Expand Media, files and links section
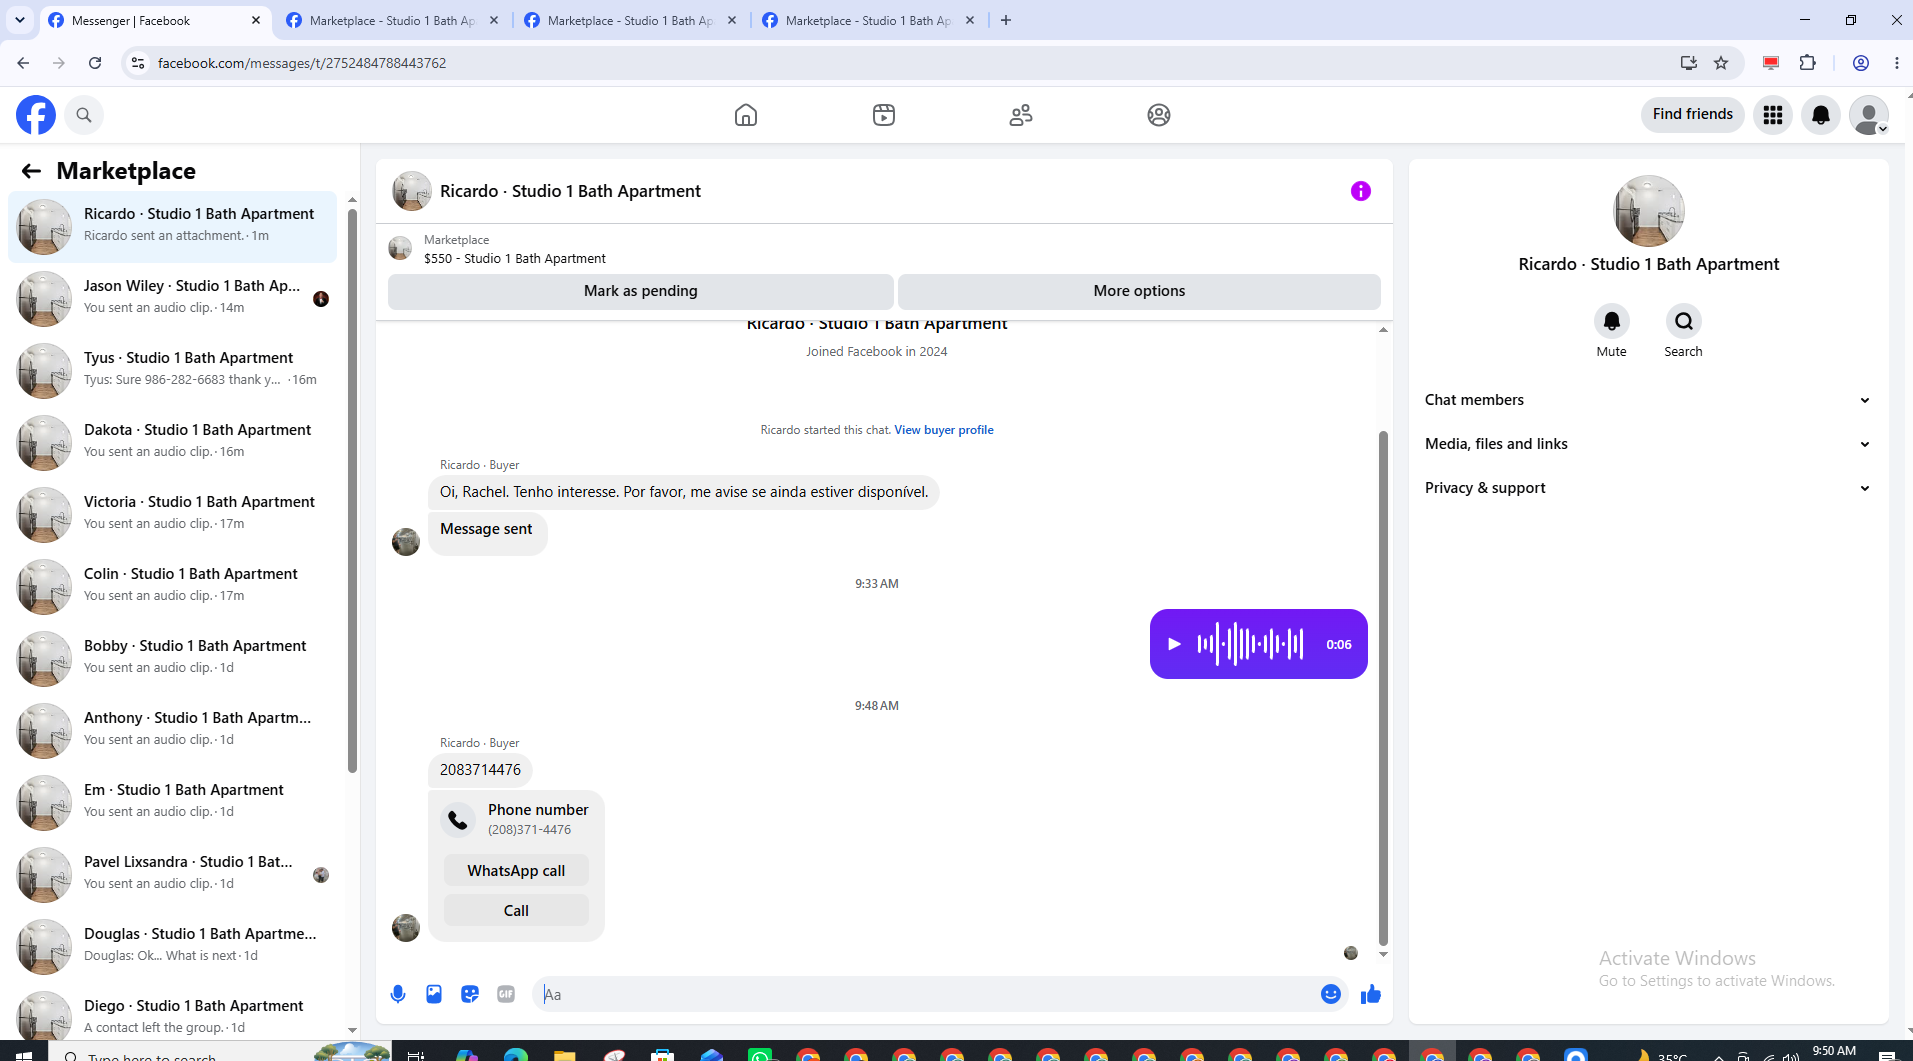The height and width of the screenshot is (1061, 1913). pyautogui.click(x=1648, y=444)
